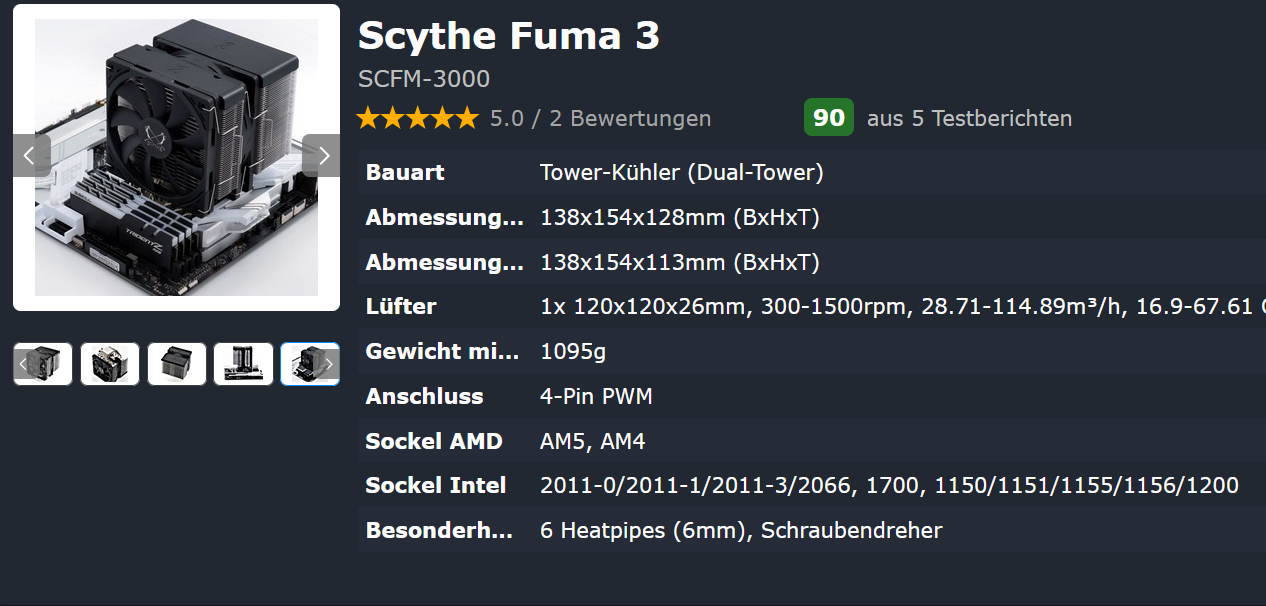Select the first cooler thumbnail

[x=43, y=364]
